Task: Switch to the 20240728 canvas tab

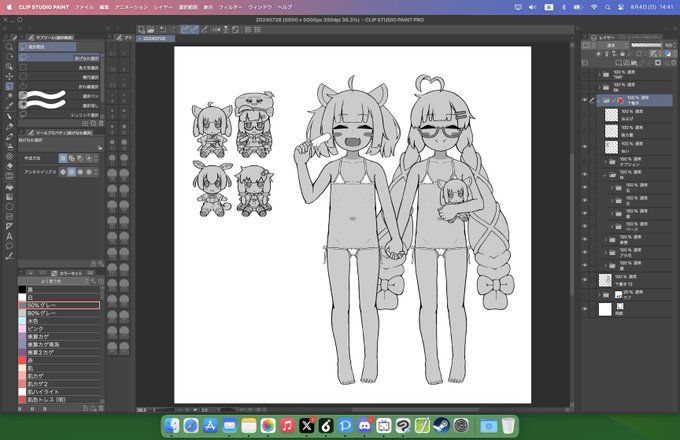Action: 156,39
